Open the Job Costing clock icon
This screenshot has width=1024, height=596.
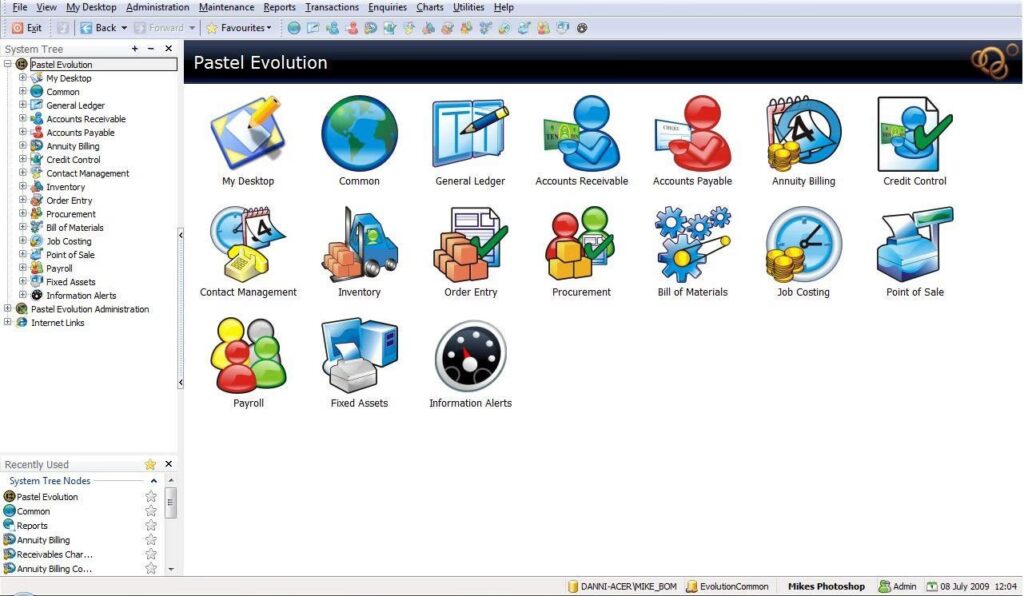(x=804, y=246)
